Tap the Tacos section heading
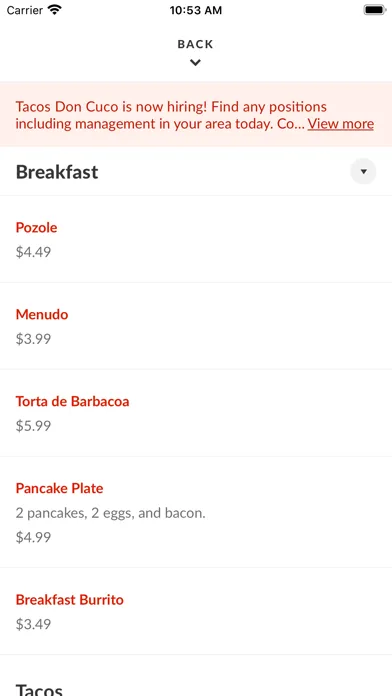Image resolution: width=392 pixels, height=696 pixels. [39, 689]
